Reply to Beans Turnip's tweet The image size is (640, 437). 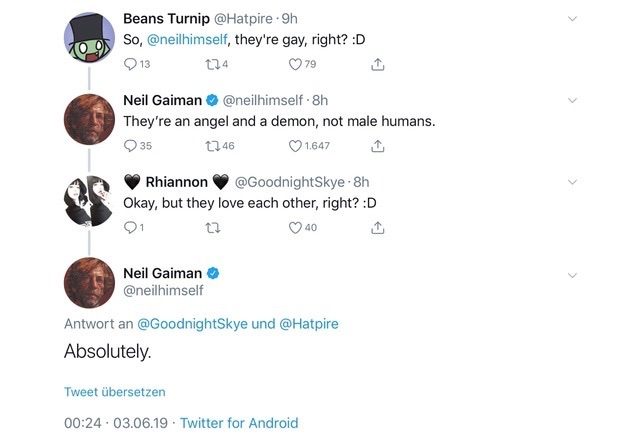point(129,65)
